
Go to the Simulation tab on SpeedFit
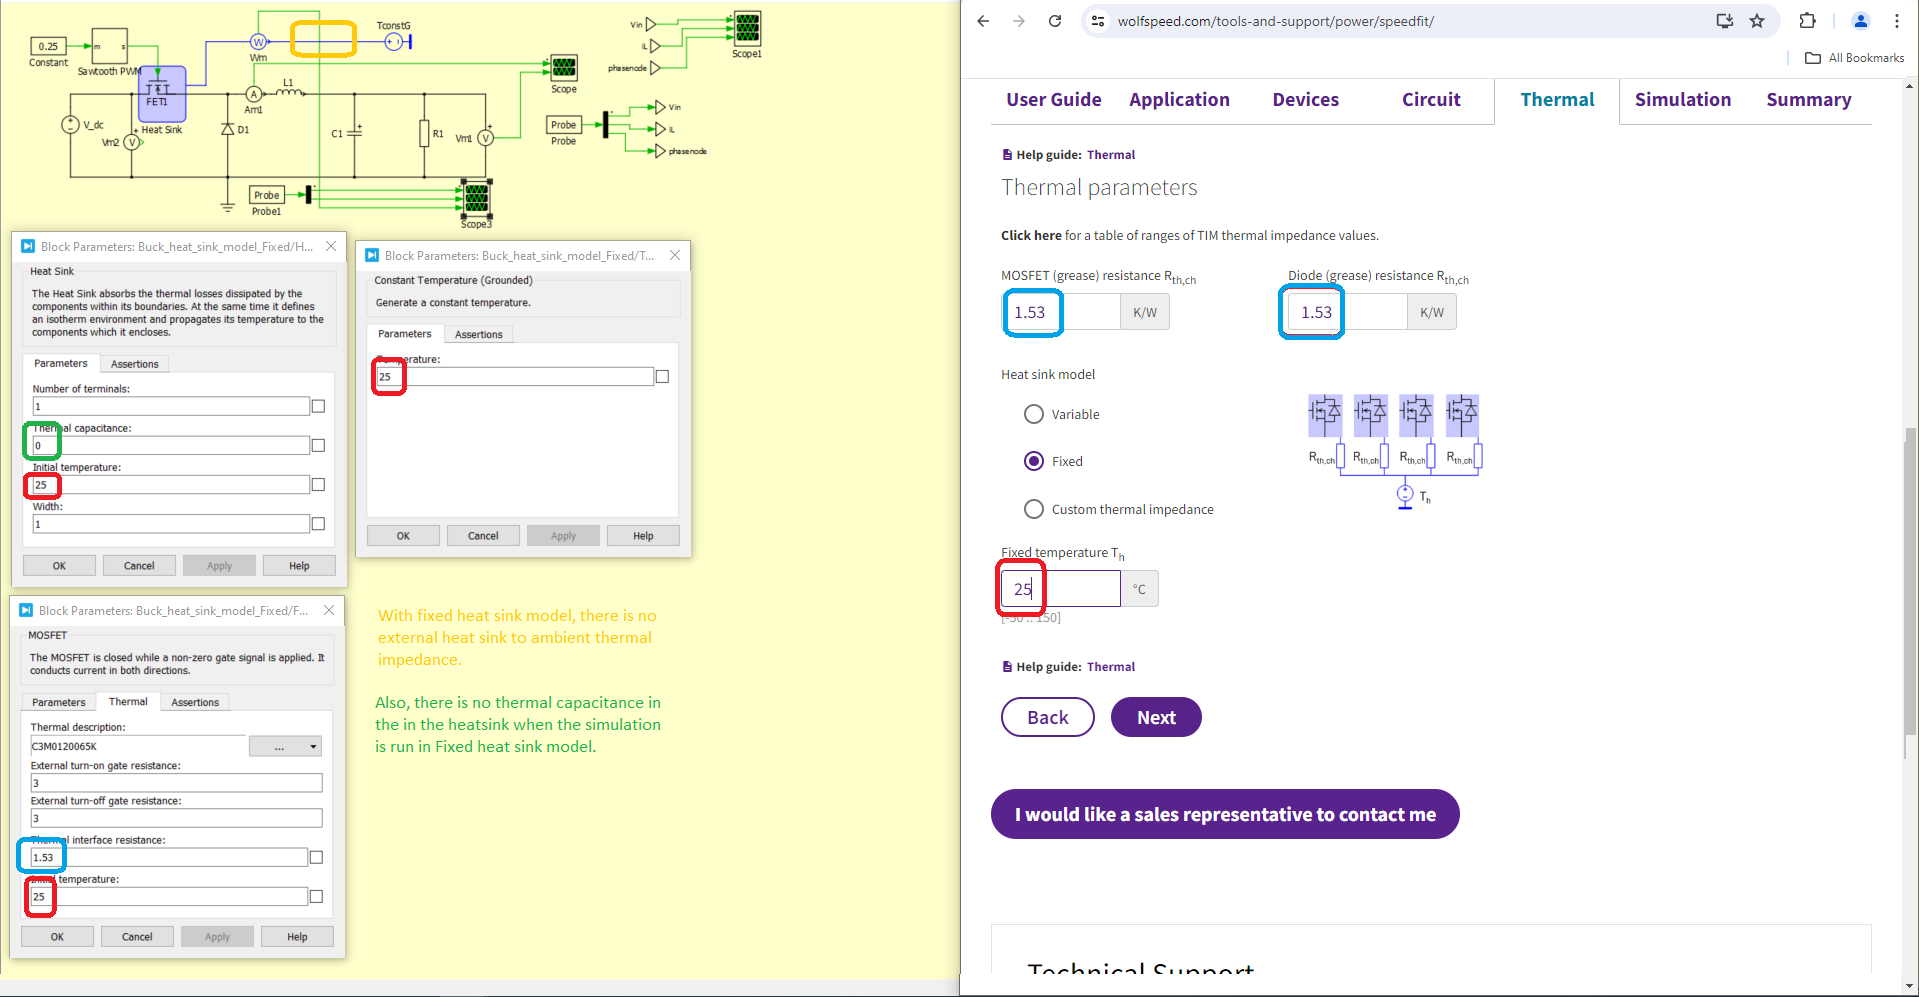click(1683, 100)
